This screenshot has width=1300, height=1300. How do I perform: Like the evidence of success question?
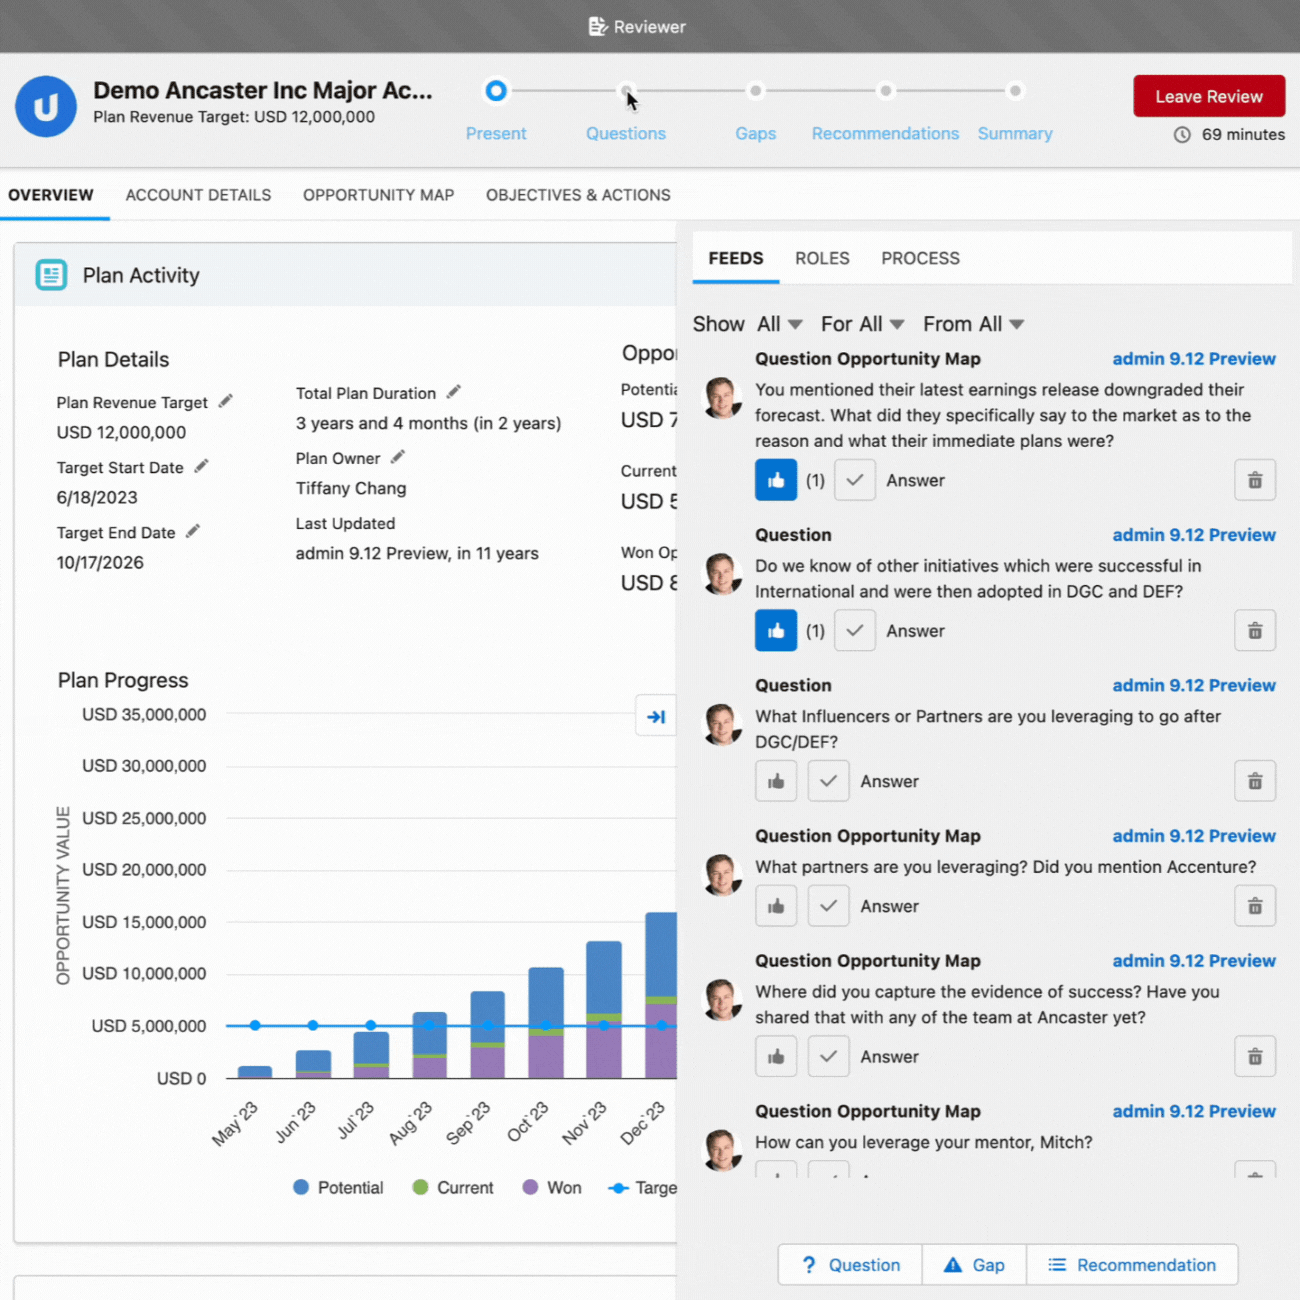click(776, 1056)
